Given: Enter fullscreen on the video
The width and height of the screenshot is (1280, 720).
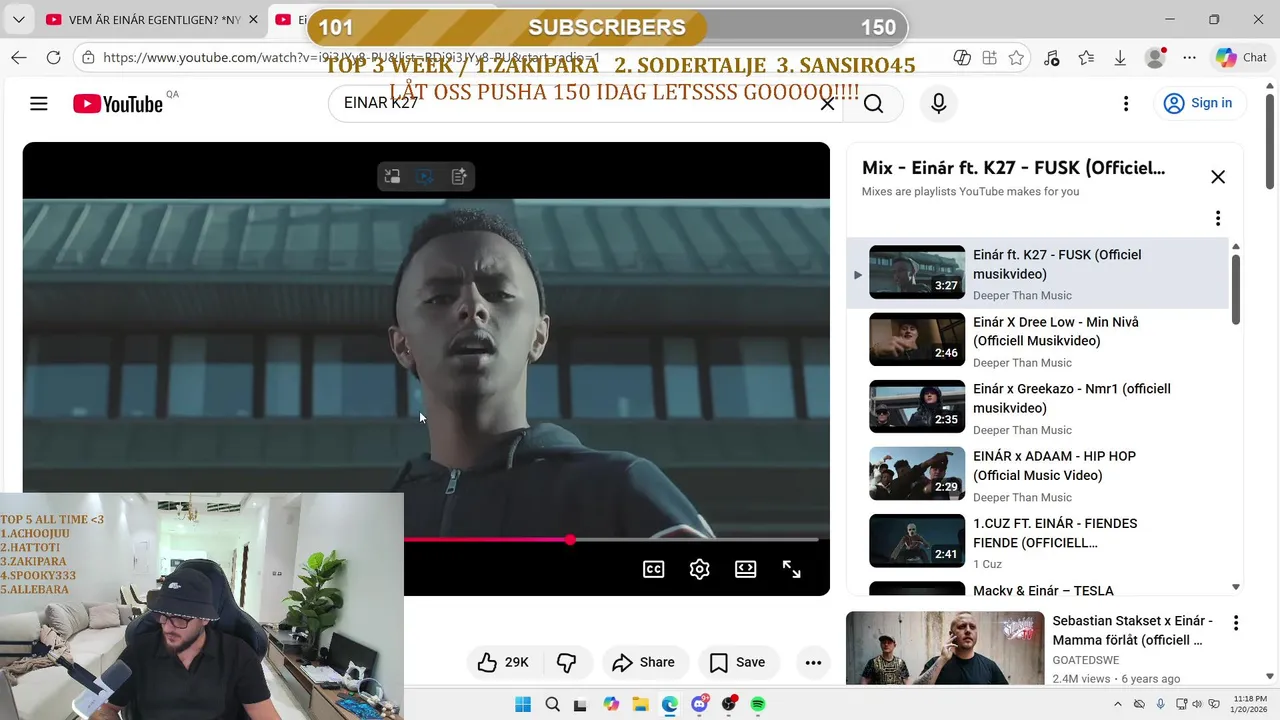Looking at the screenshot, I should click(791, 569).
